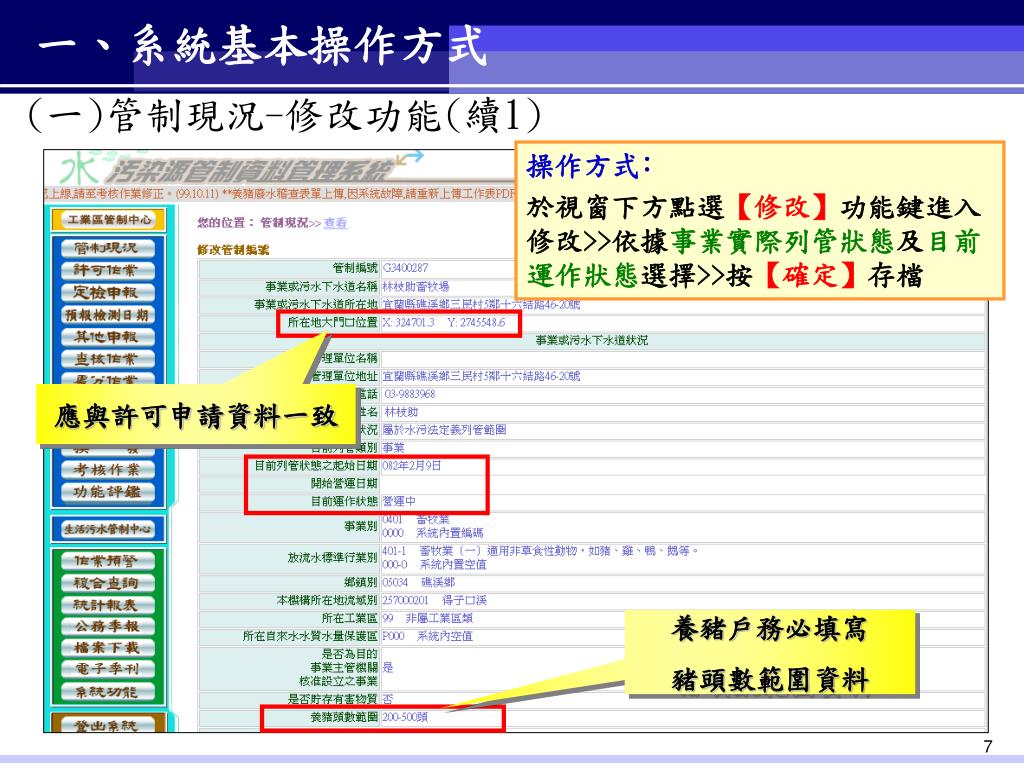
Task: Click watershed value 257000201 得子口溪
Action: click(435, 600)
